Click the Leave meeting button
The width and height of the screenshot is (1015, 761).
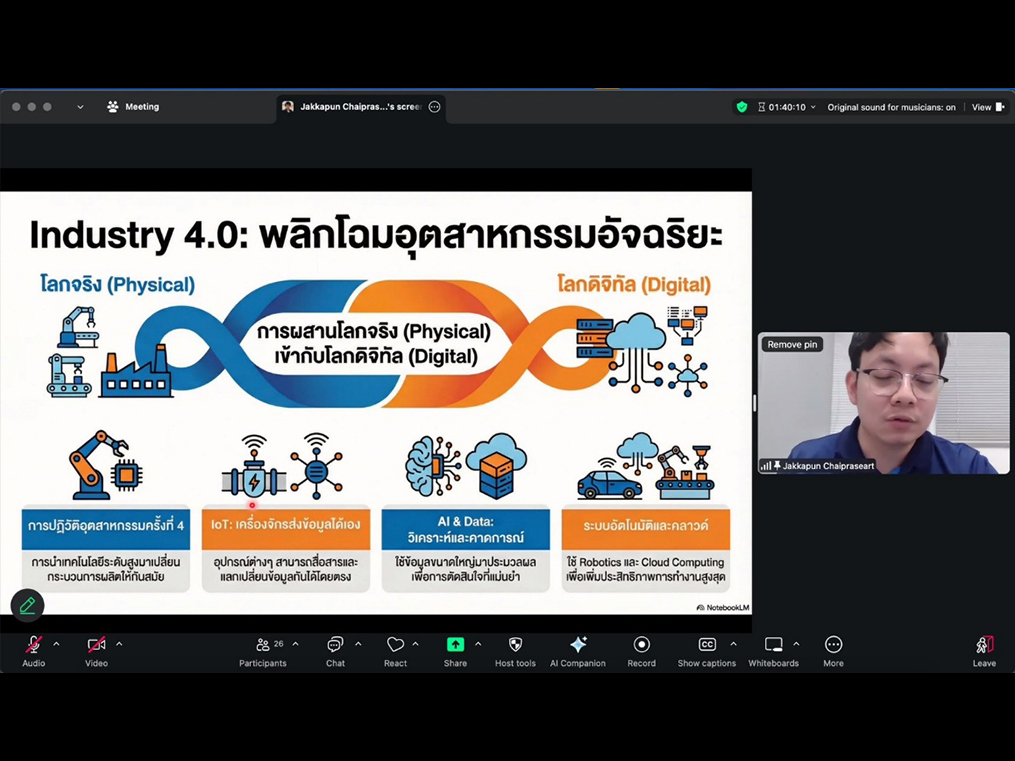(x=984, y=646)
